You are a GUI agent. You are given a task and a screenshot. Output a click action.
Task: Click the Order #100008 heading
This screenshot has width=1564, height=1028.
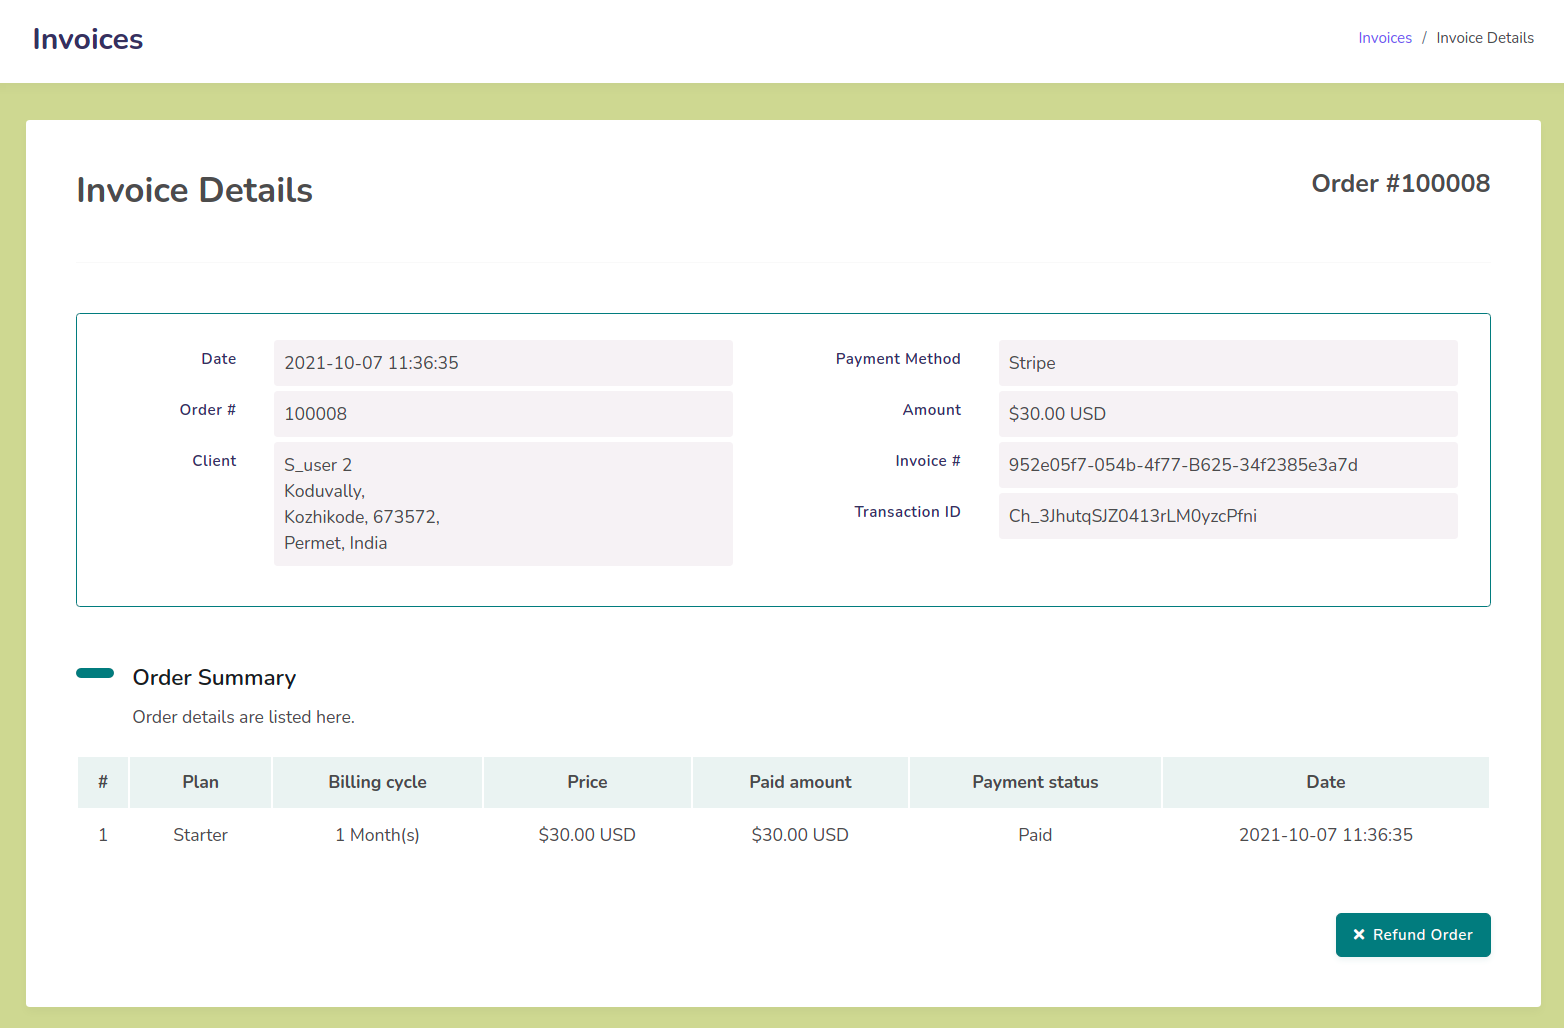click(1400, 184)
